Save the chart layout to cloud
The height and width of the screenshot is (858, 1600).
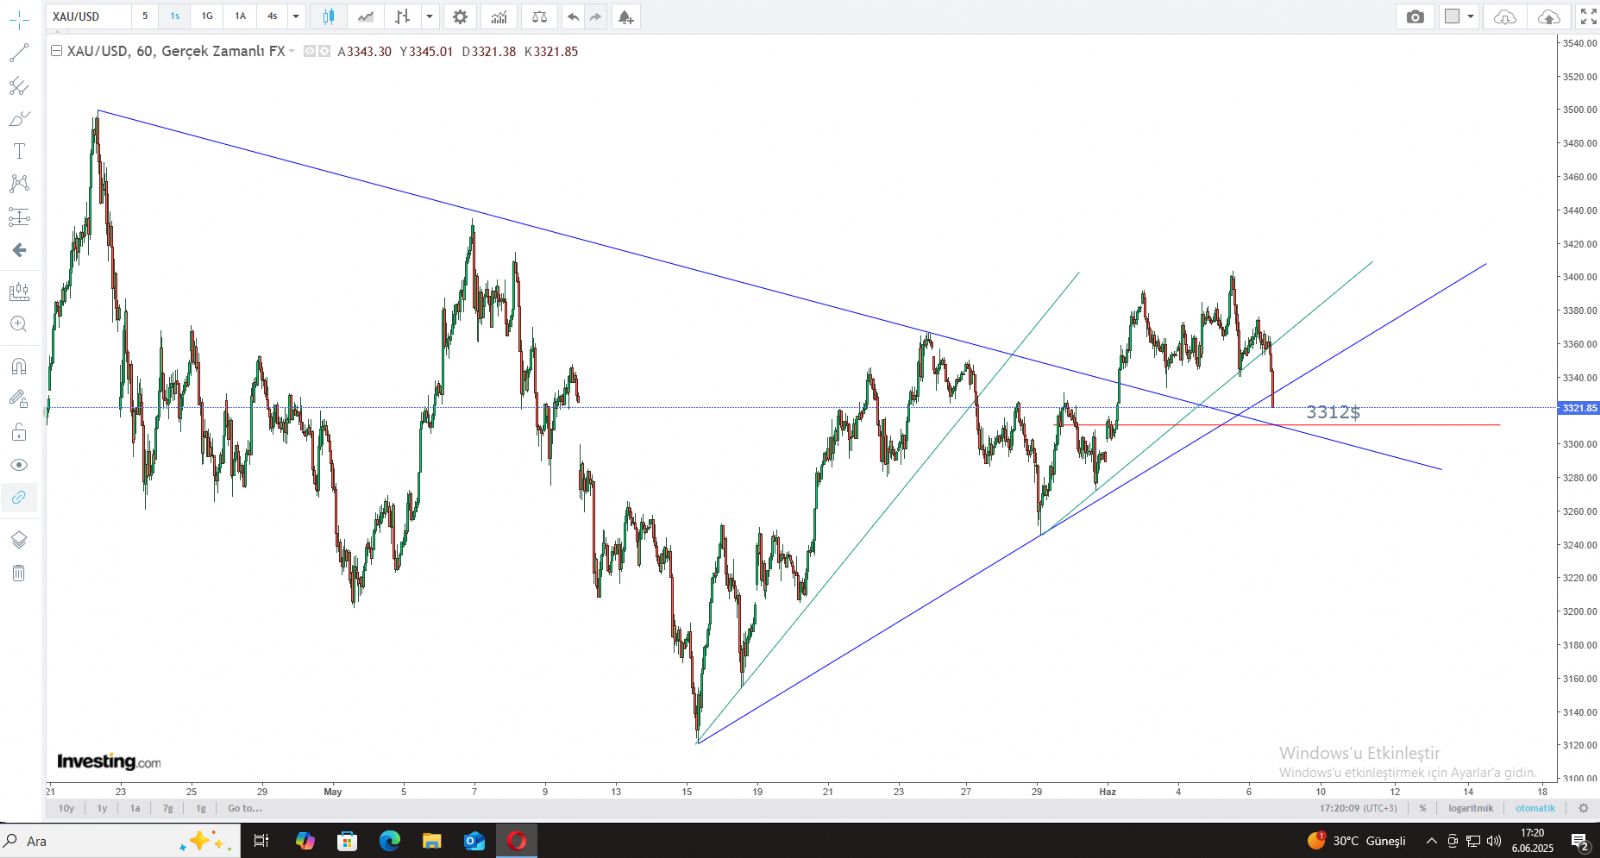coord(1548,16)
